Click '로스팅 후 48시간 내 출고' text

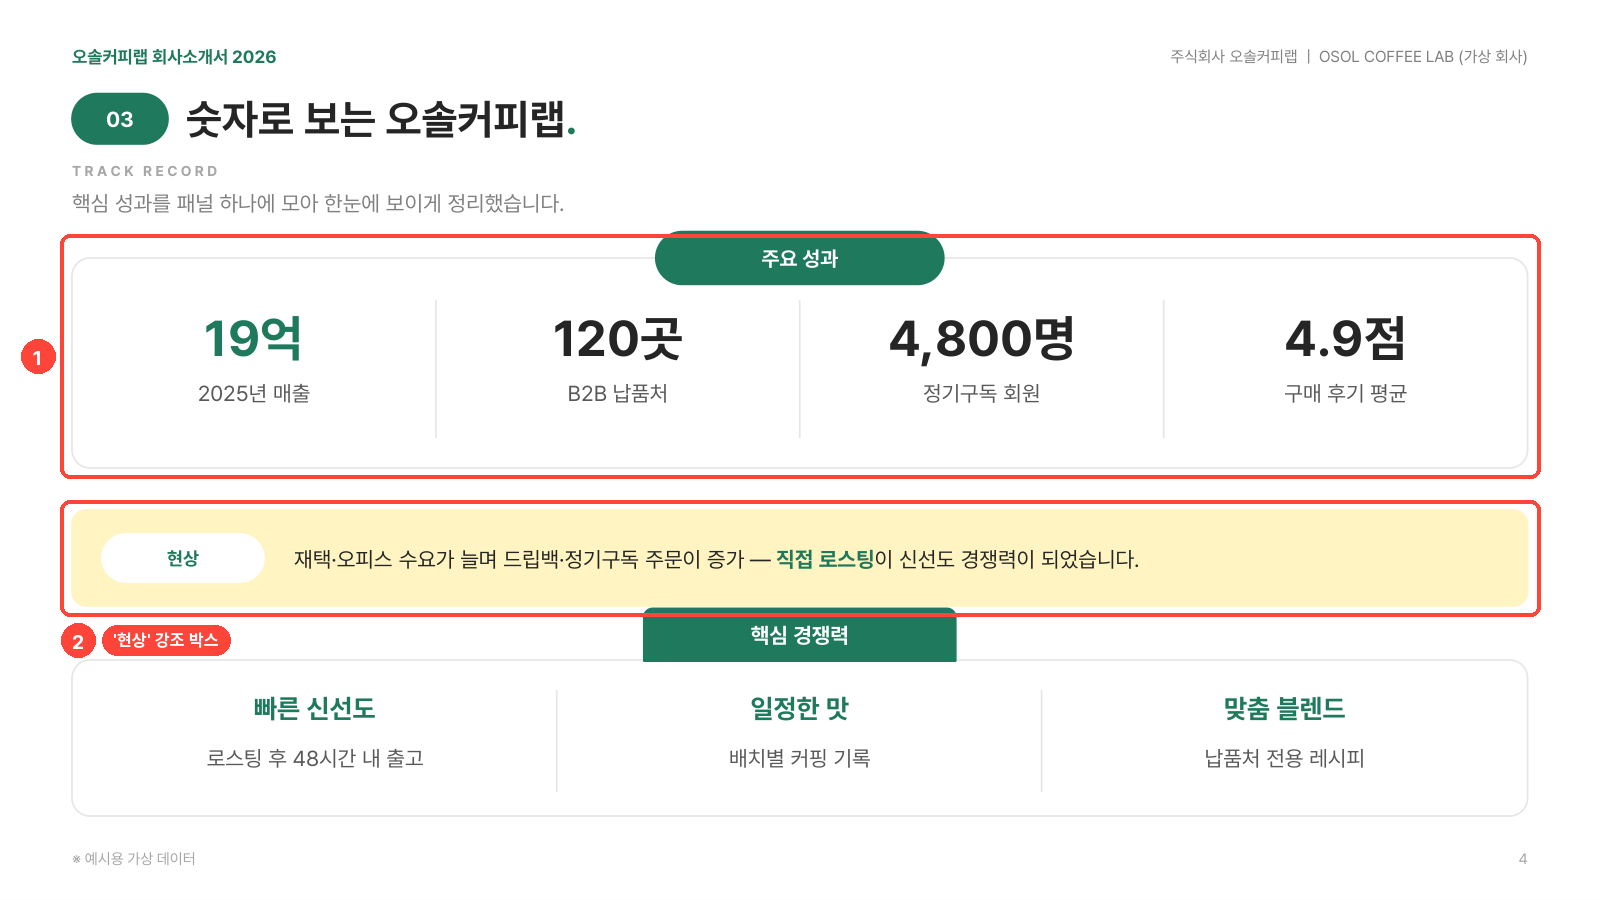click(315, 759)
